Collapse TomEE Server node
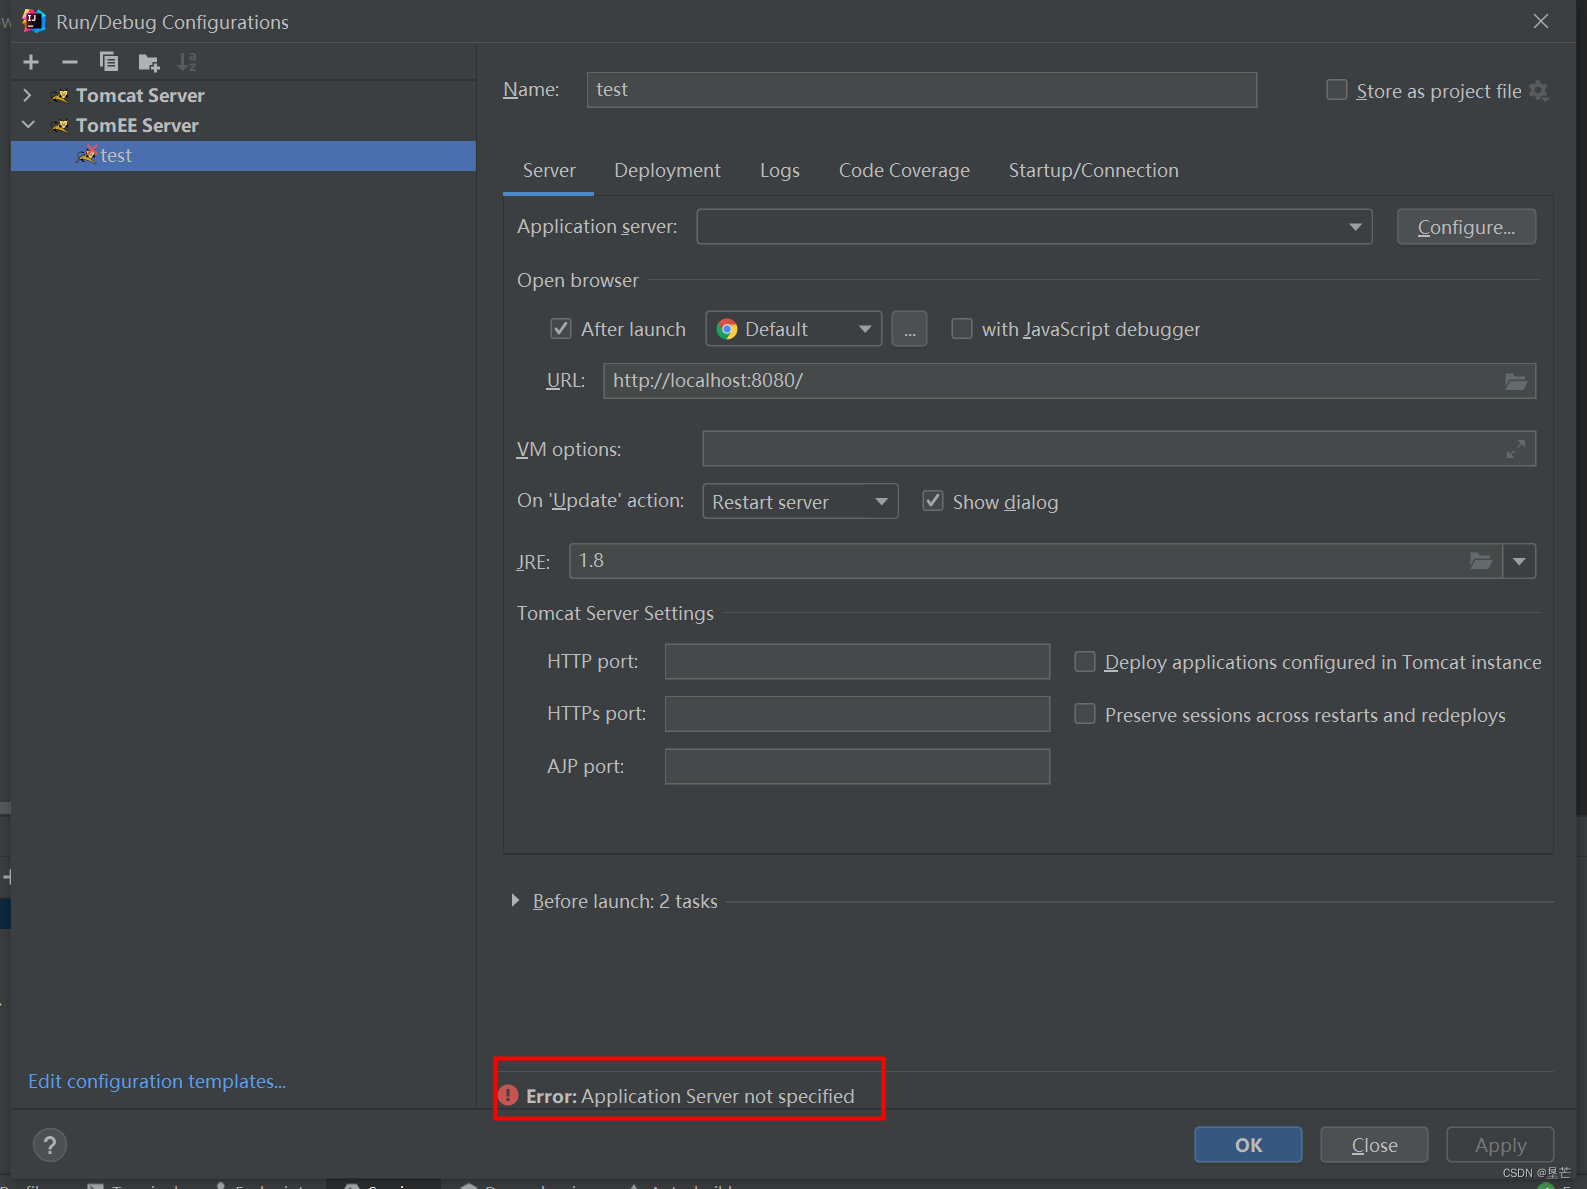The height and width of the screenshot is (1189, 1587). [x=28, y=125]
